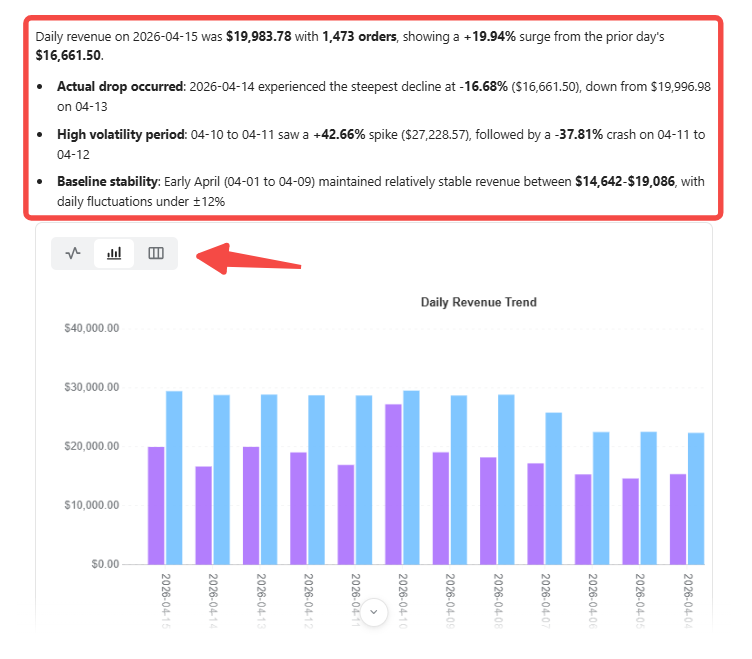
Task: Expand chart with the down chevron button
Action: tap(374, 612)
